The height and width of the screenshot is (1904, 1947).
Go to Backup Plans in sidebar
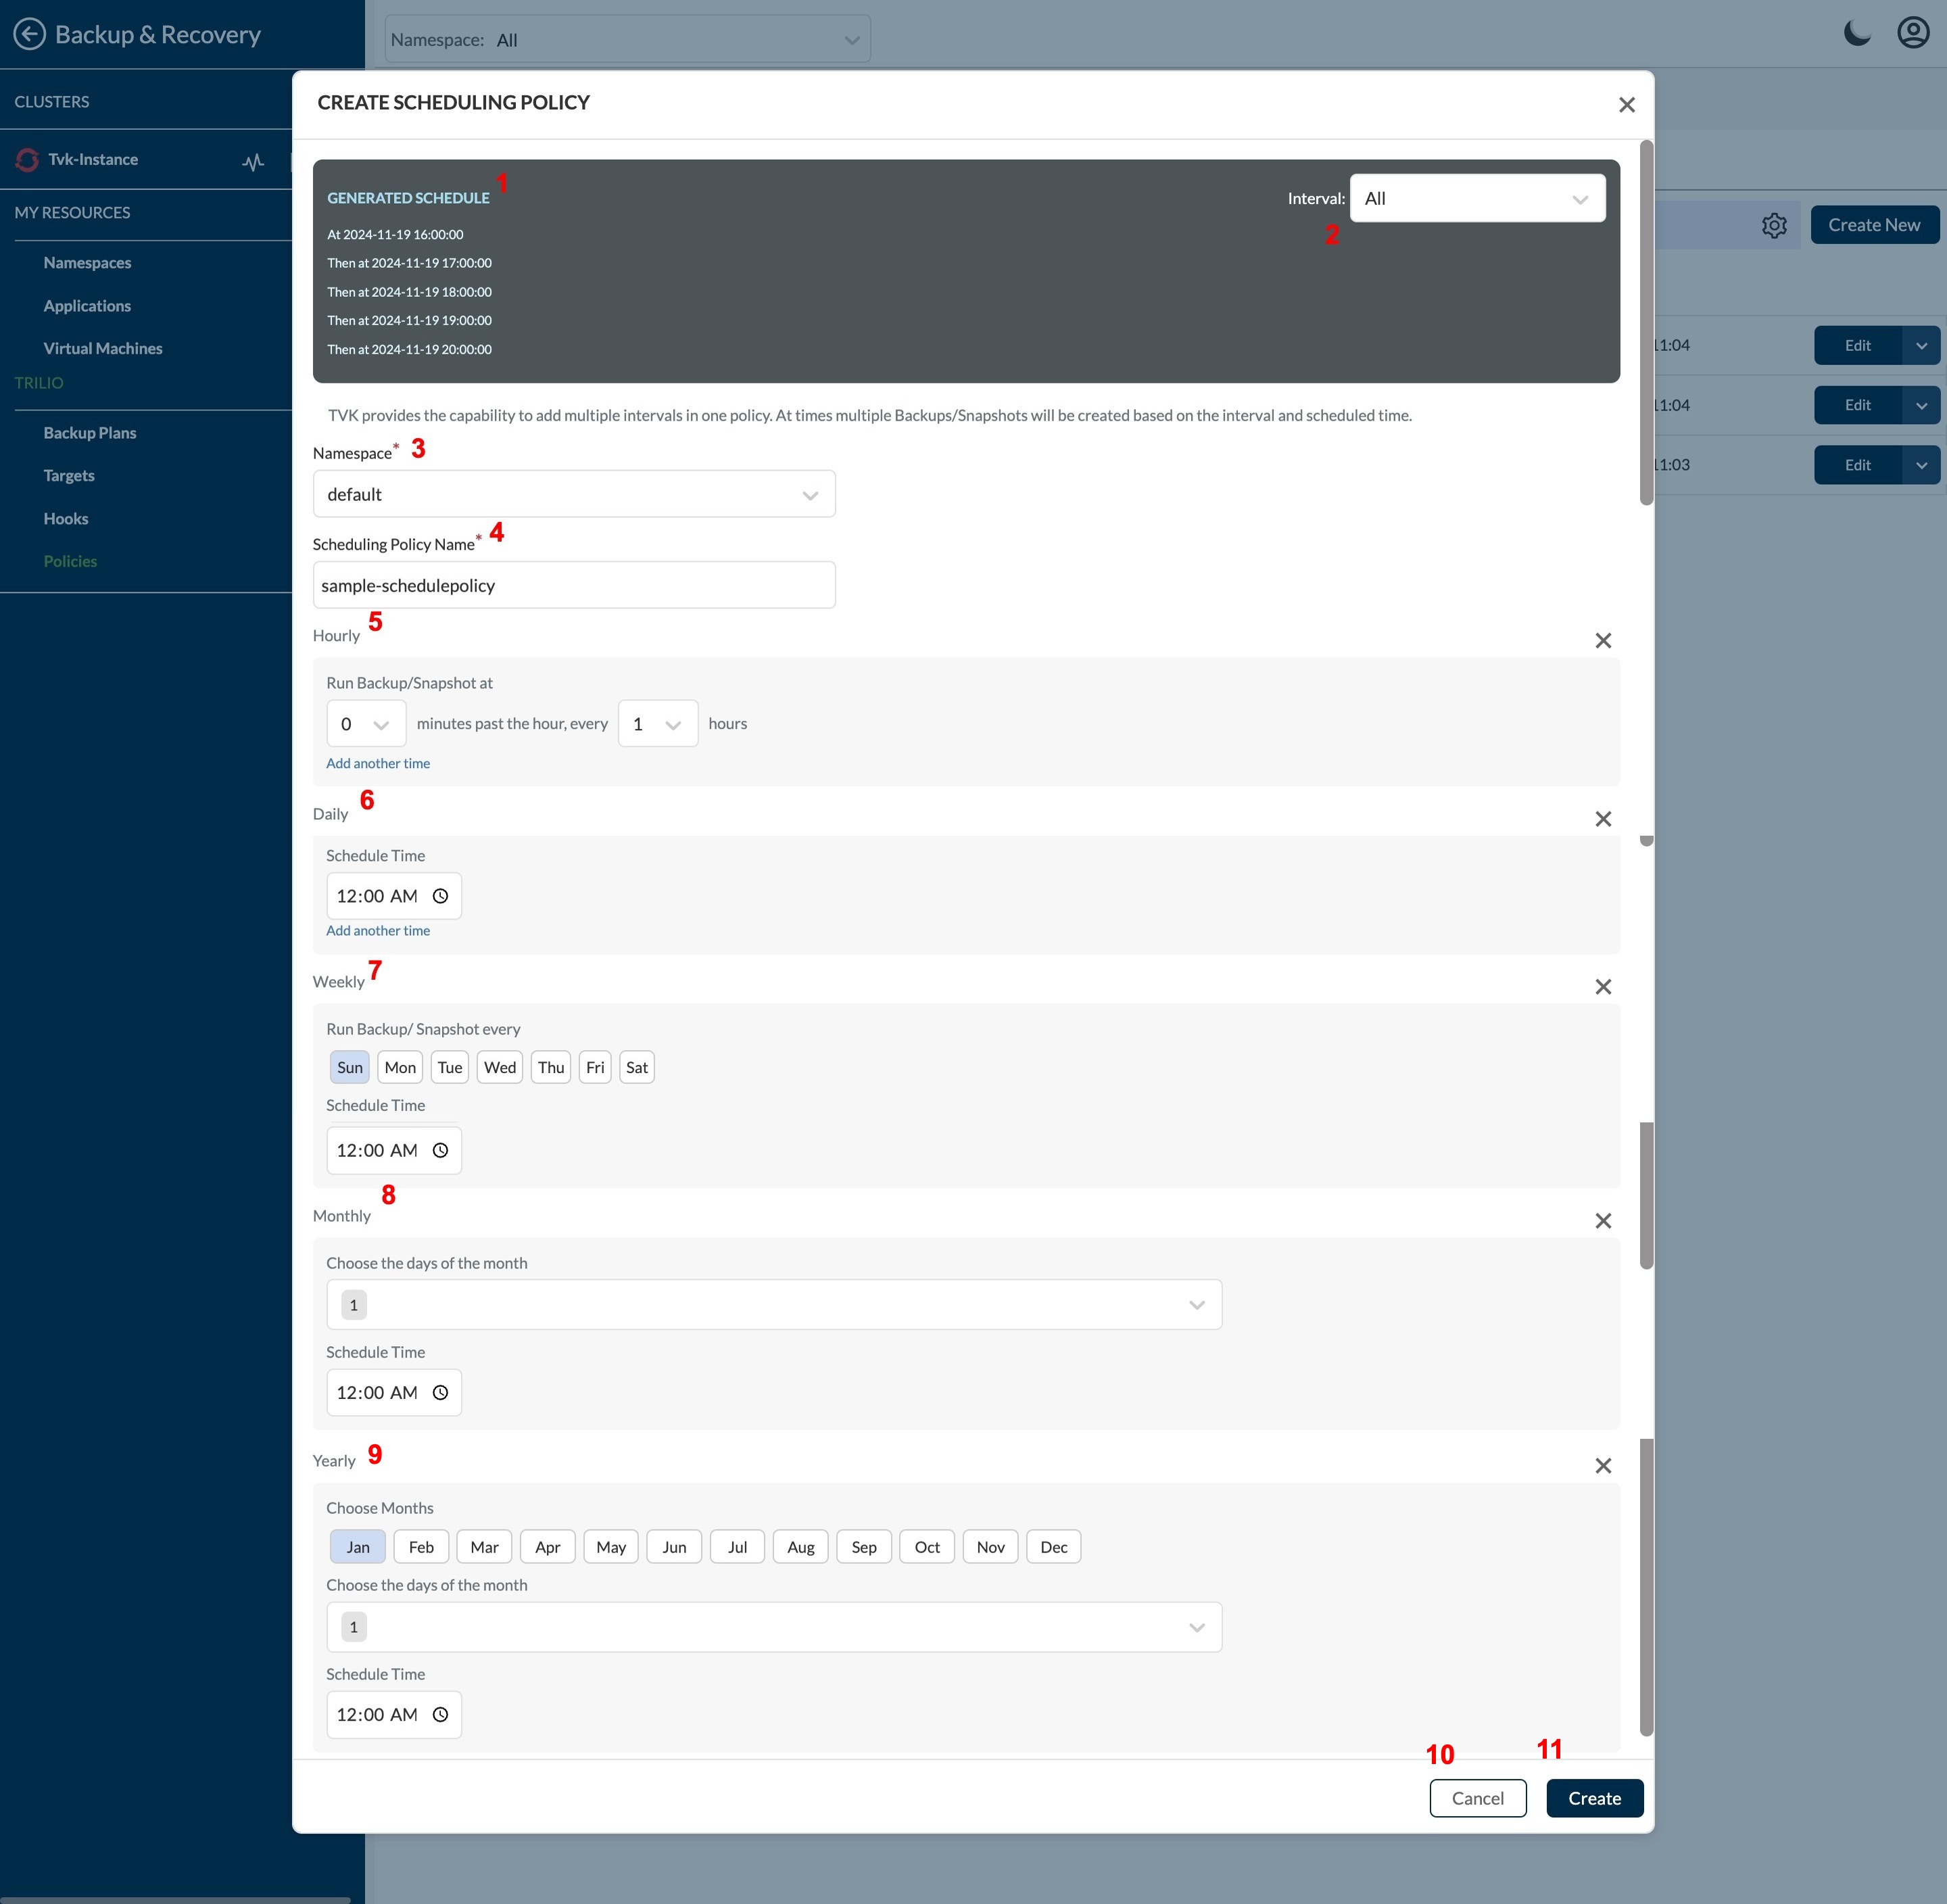[x=90, y=433]
